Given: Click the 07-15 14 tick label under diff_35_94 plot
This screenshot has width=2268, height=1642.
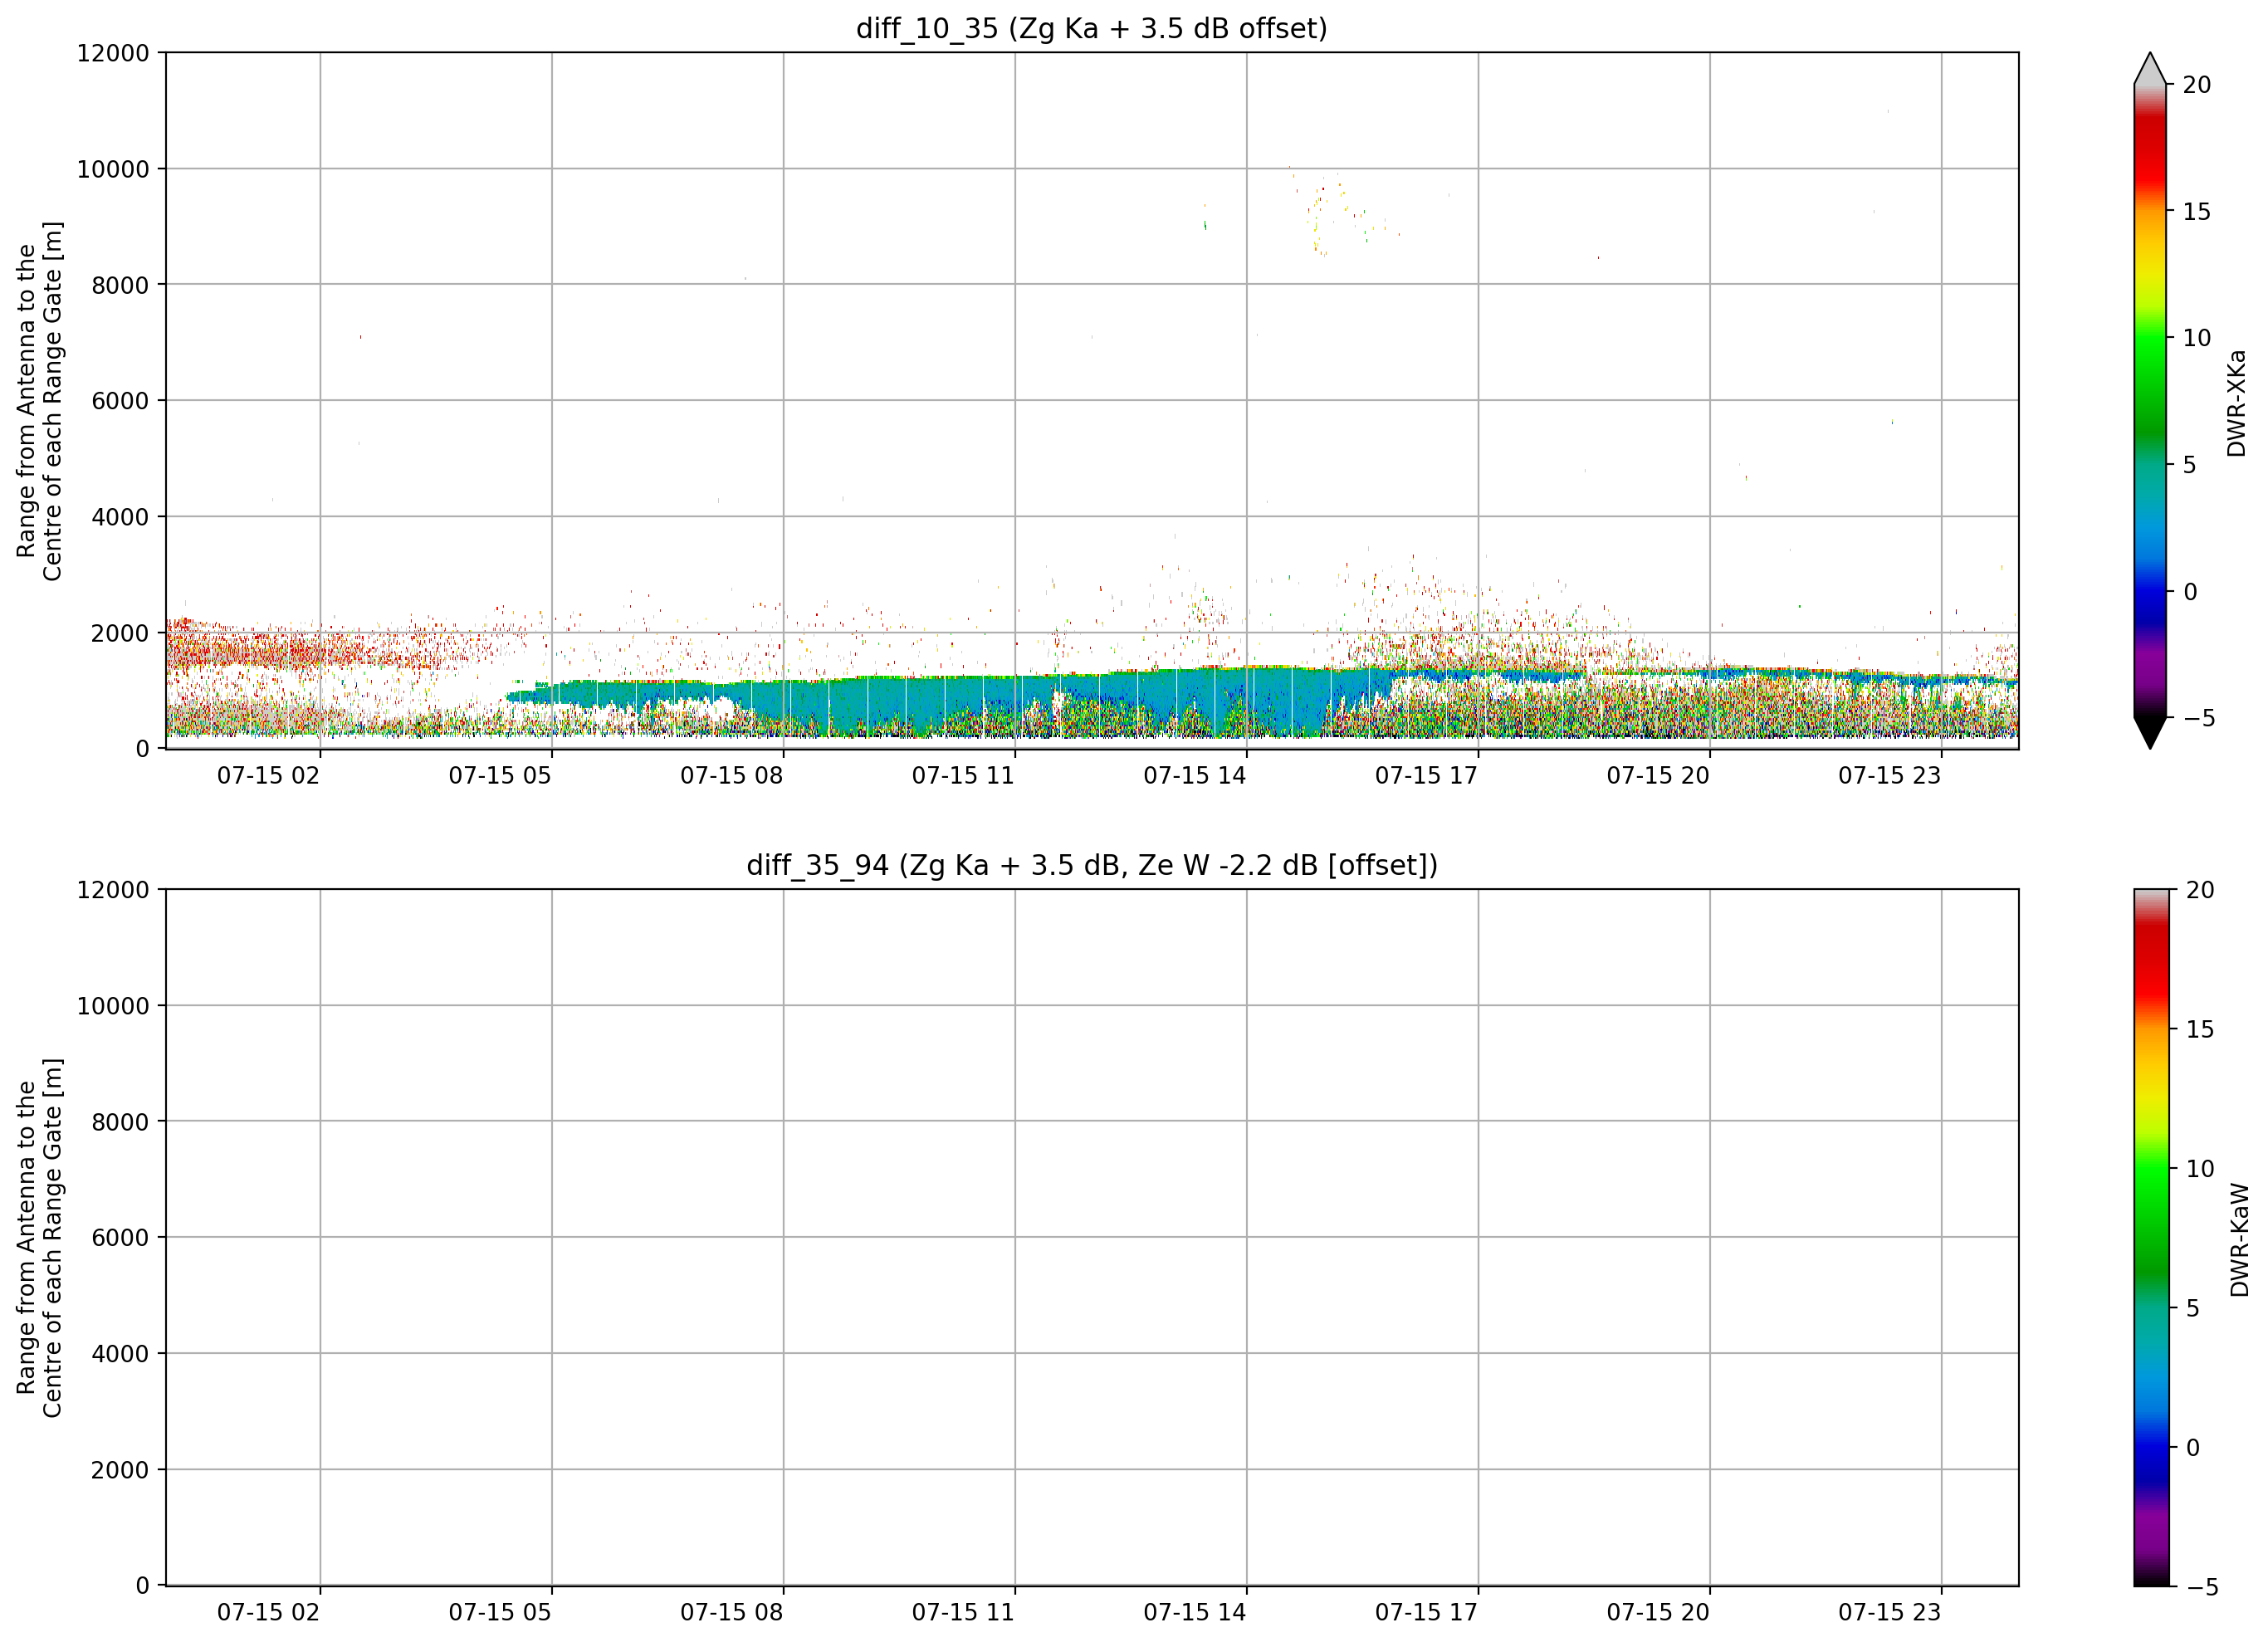Looking at the screenshot, I should click(1195, 1613).
